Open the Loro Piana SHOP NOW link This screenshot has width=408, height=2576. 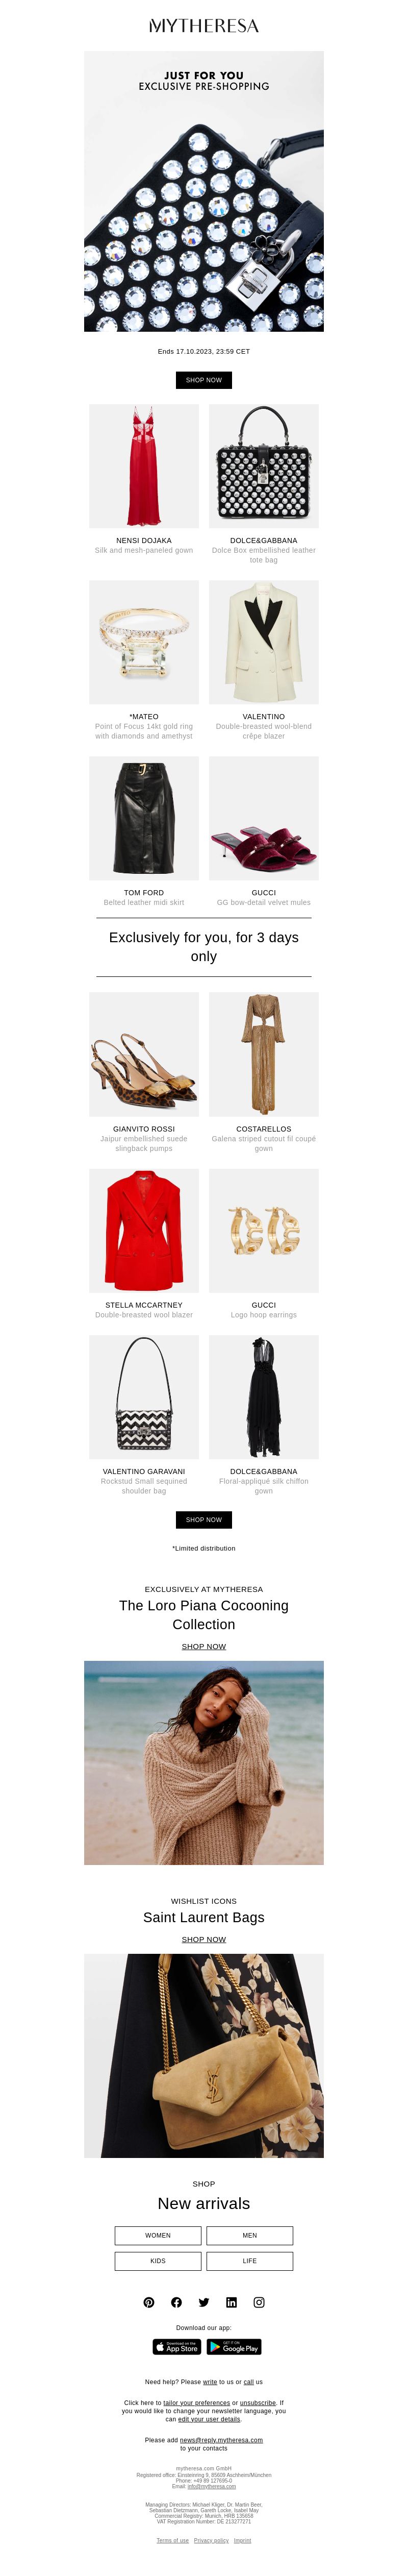(204, 1647)
